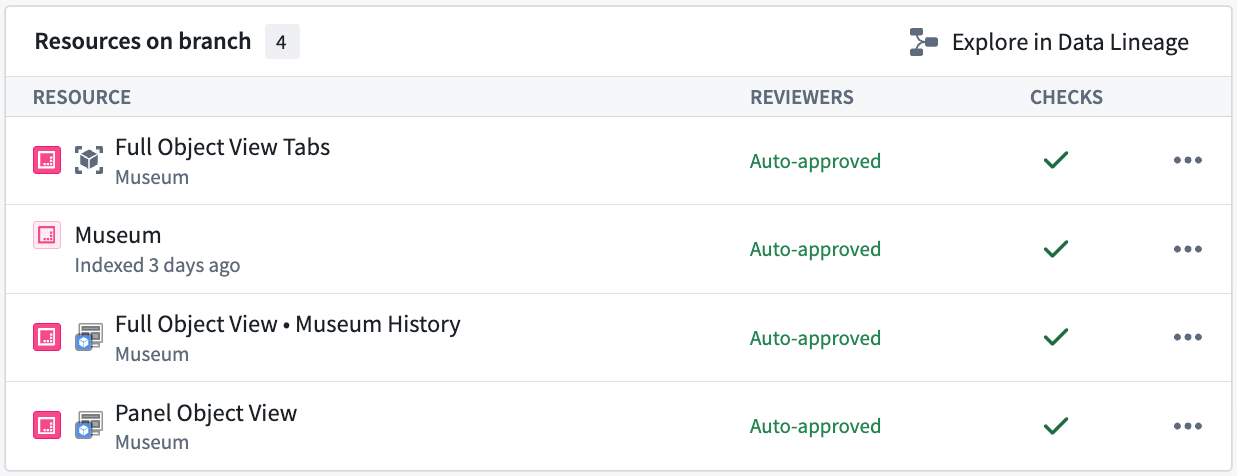Click Auto-approved status in the Museum row
The width and height of the screenshot is (1237, 476).
click(x=815, y=249)
